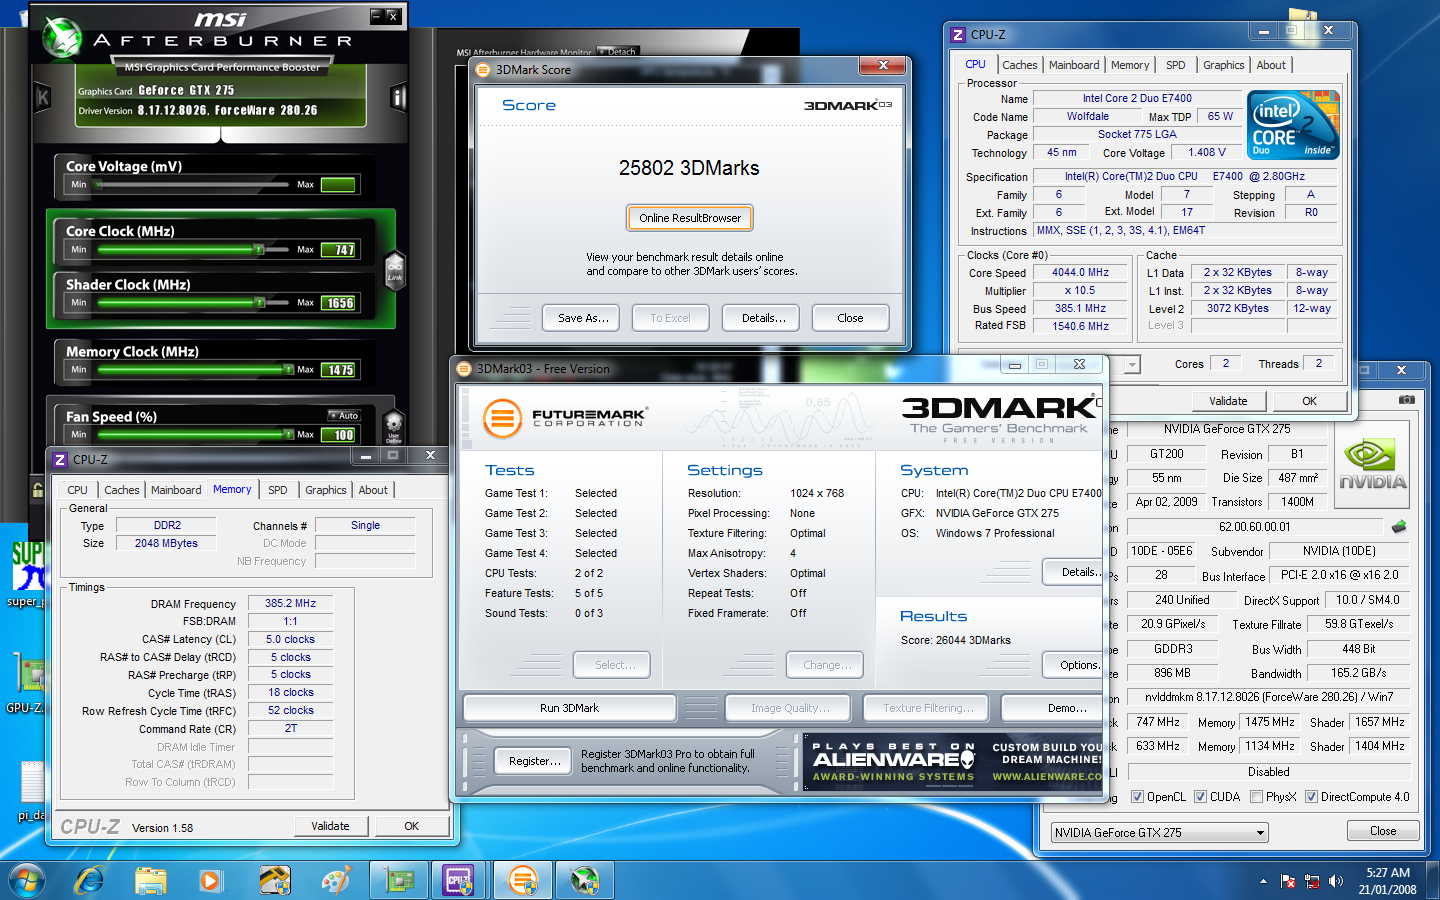Open the GPU selector dropdown NVIDIA GeForce GTX 275
This screenshot has width=1440, height=900.
1160,832
